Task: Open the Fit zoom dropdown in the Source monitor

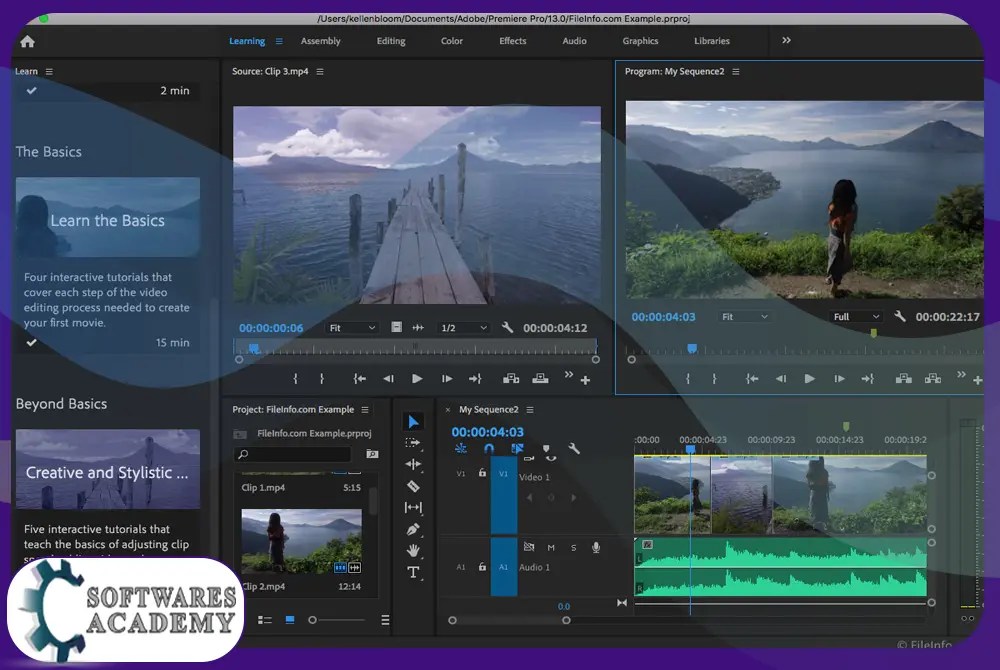Action: [x=350, y=327]
